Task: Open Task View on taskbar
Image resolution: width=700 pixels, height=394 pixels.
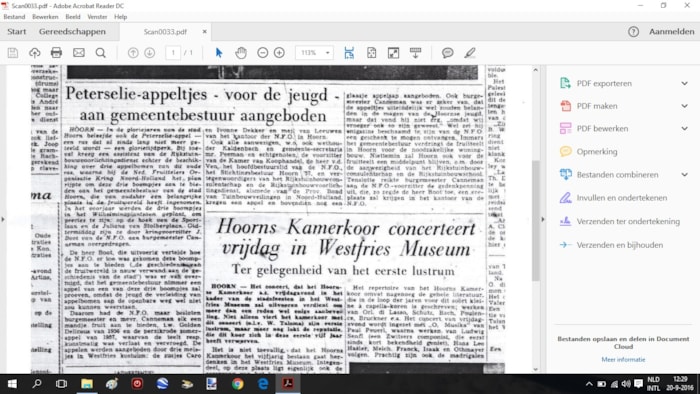Action: (61, 384)
